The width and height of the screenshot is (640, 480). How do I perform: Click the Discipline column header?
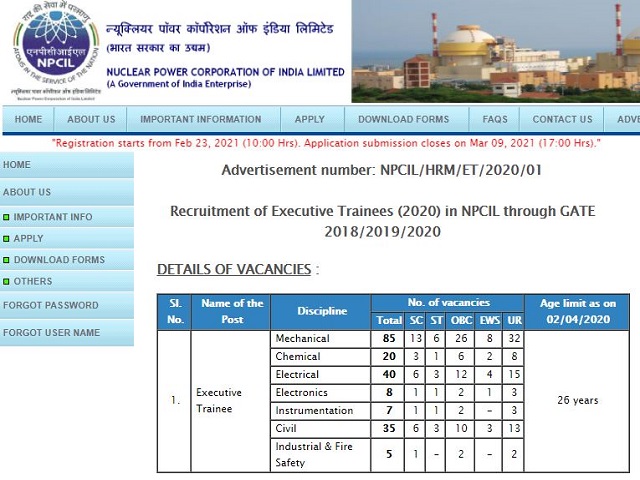[321, 311]
